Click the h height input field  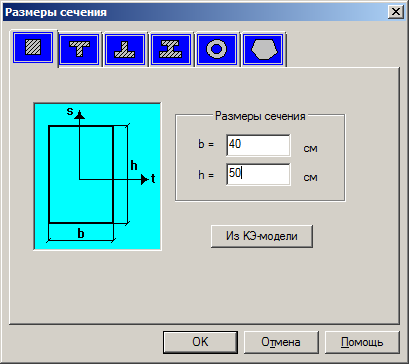click(x=258, y=174)
